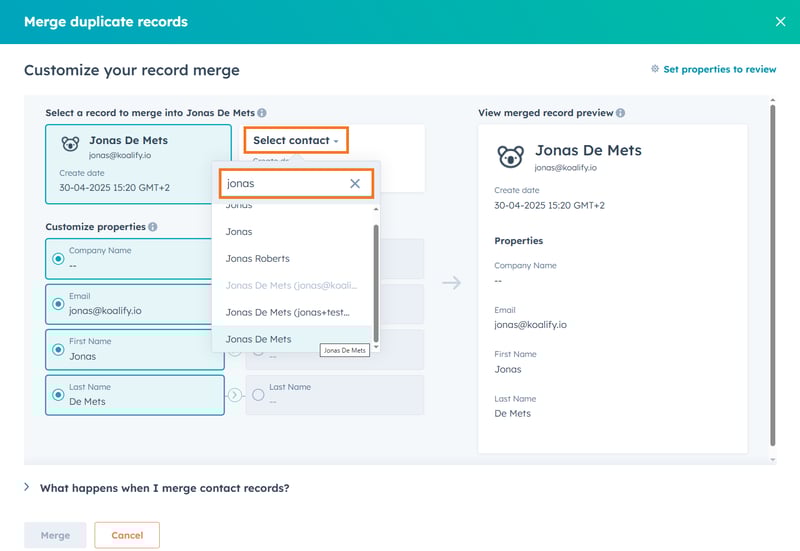
Task: Click '30-04-2025 15:20 GMT+2' in the preview
Action: 549,206
